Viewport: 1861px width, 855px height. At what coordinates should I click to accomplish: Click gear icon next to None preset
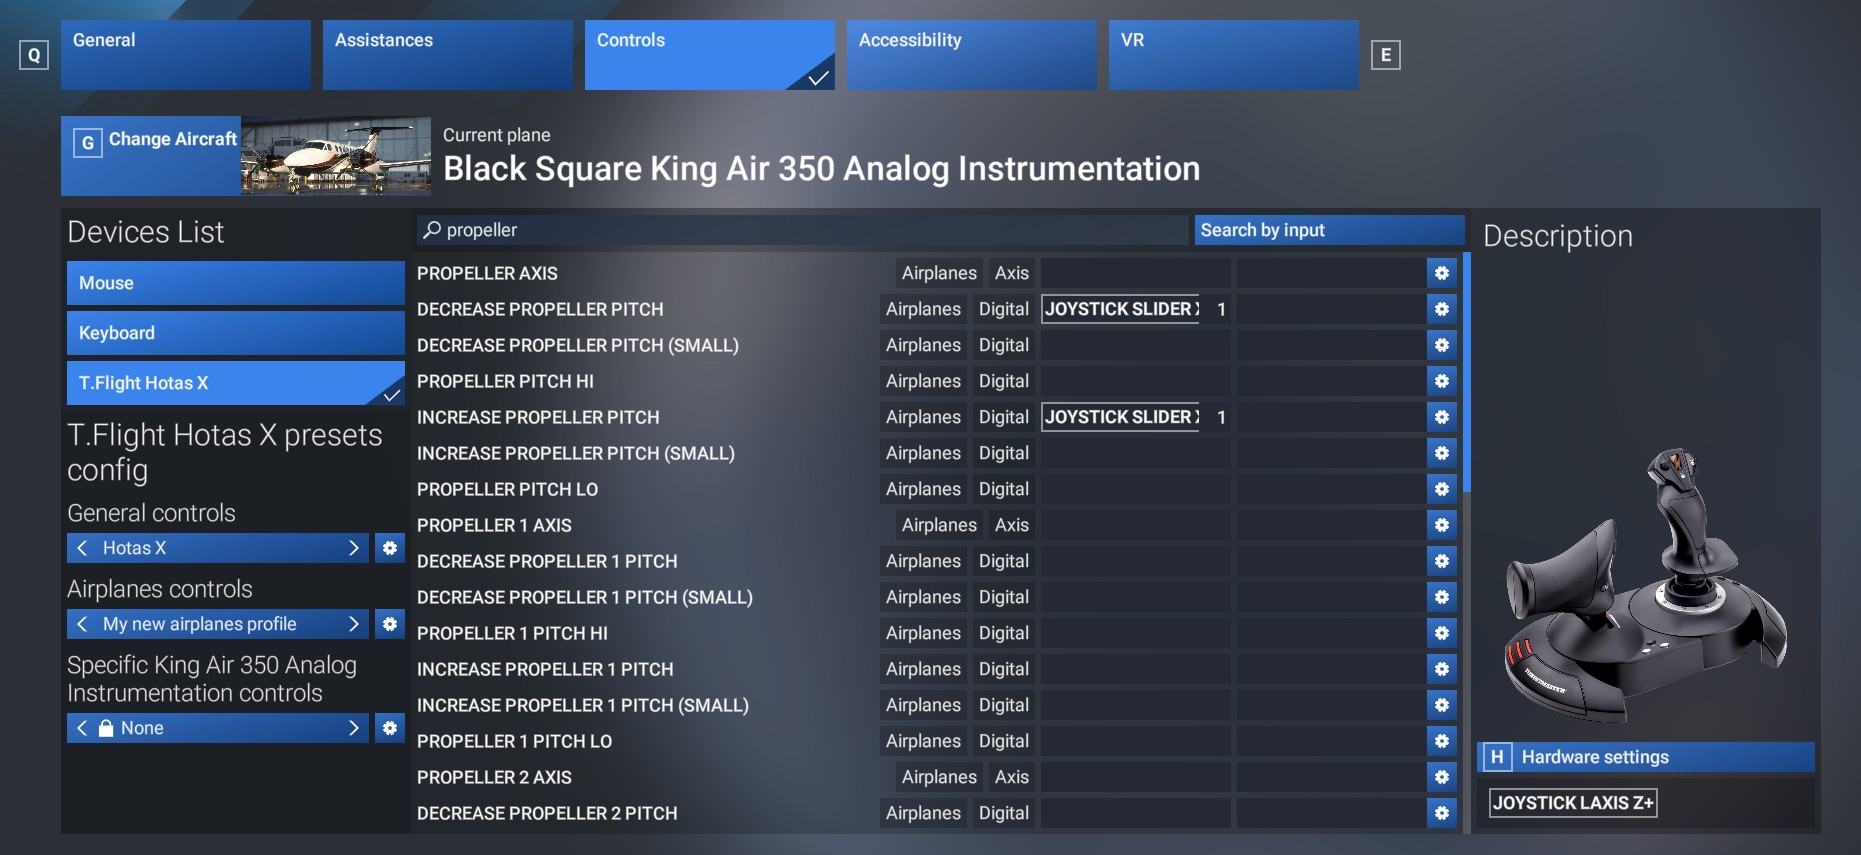click(x=390, y=728)
